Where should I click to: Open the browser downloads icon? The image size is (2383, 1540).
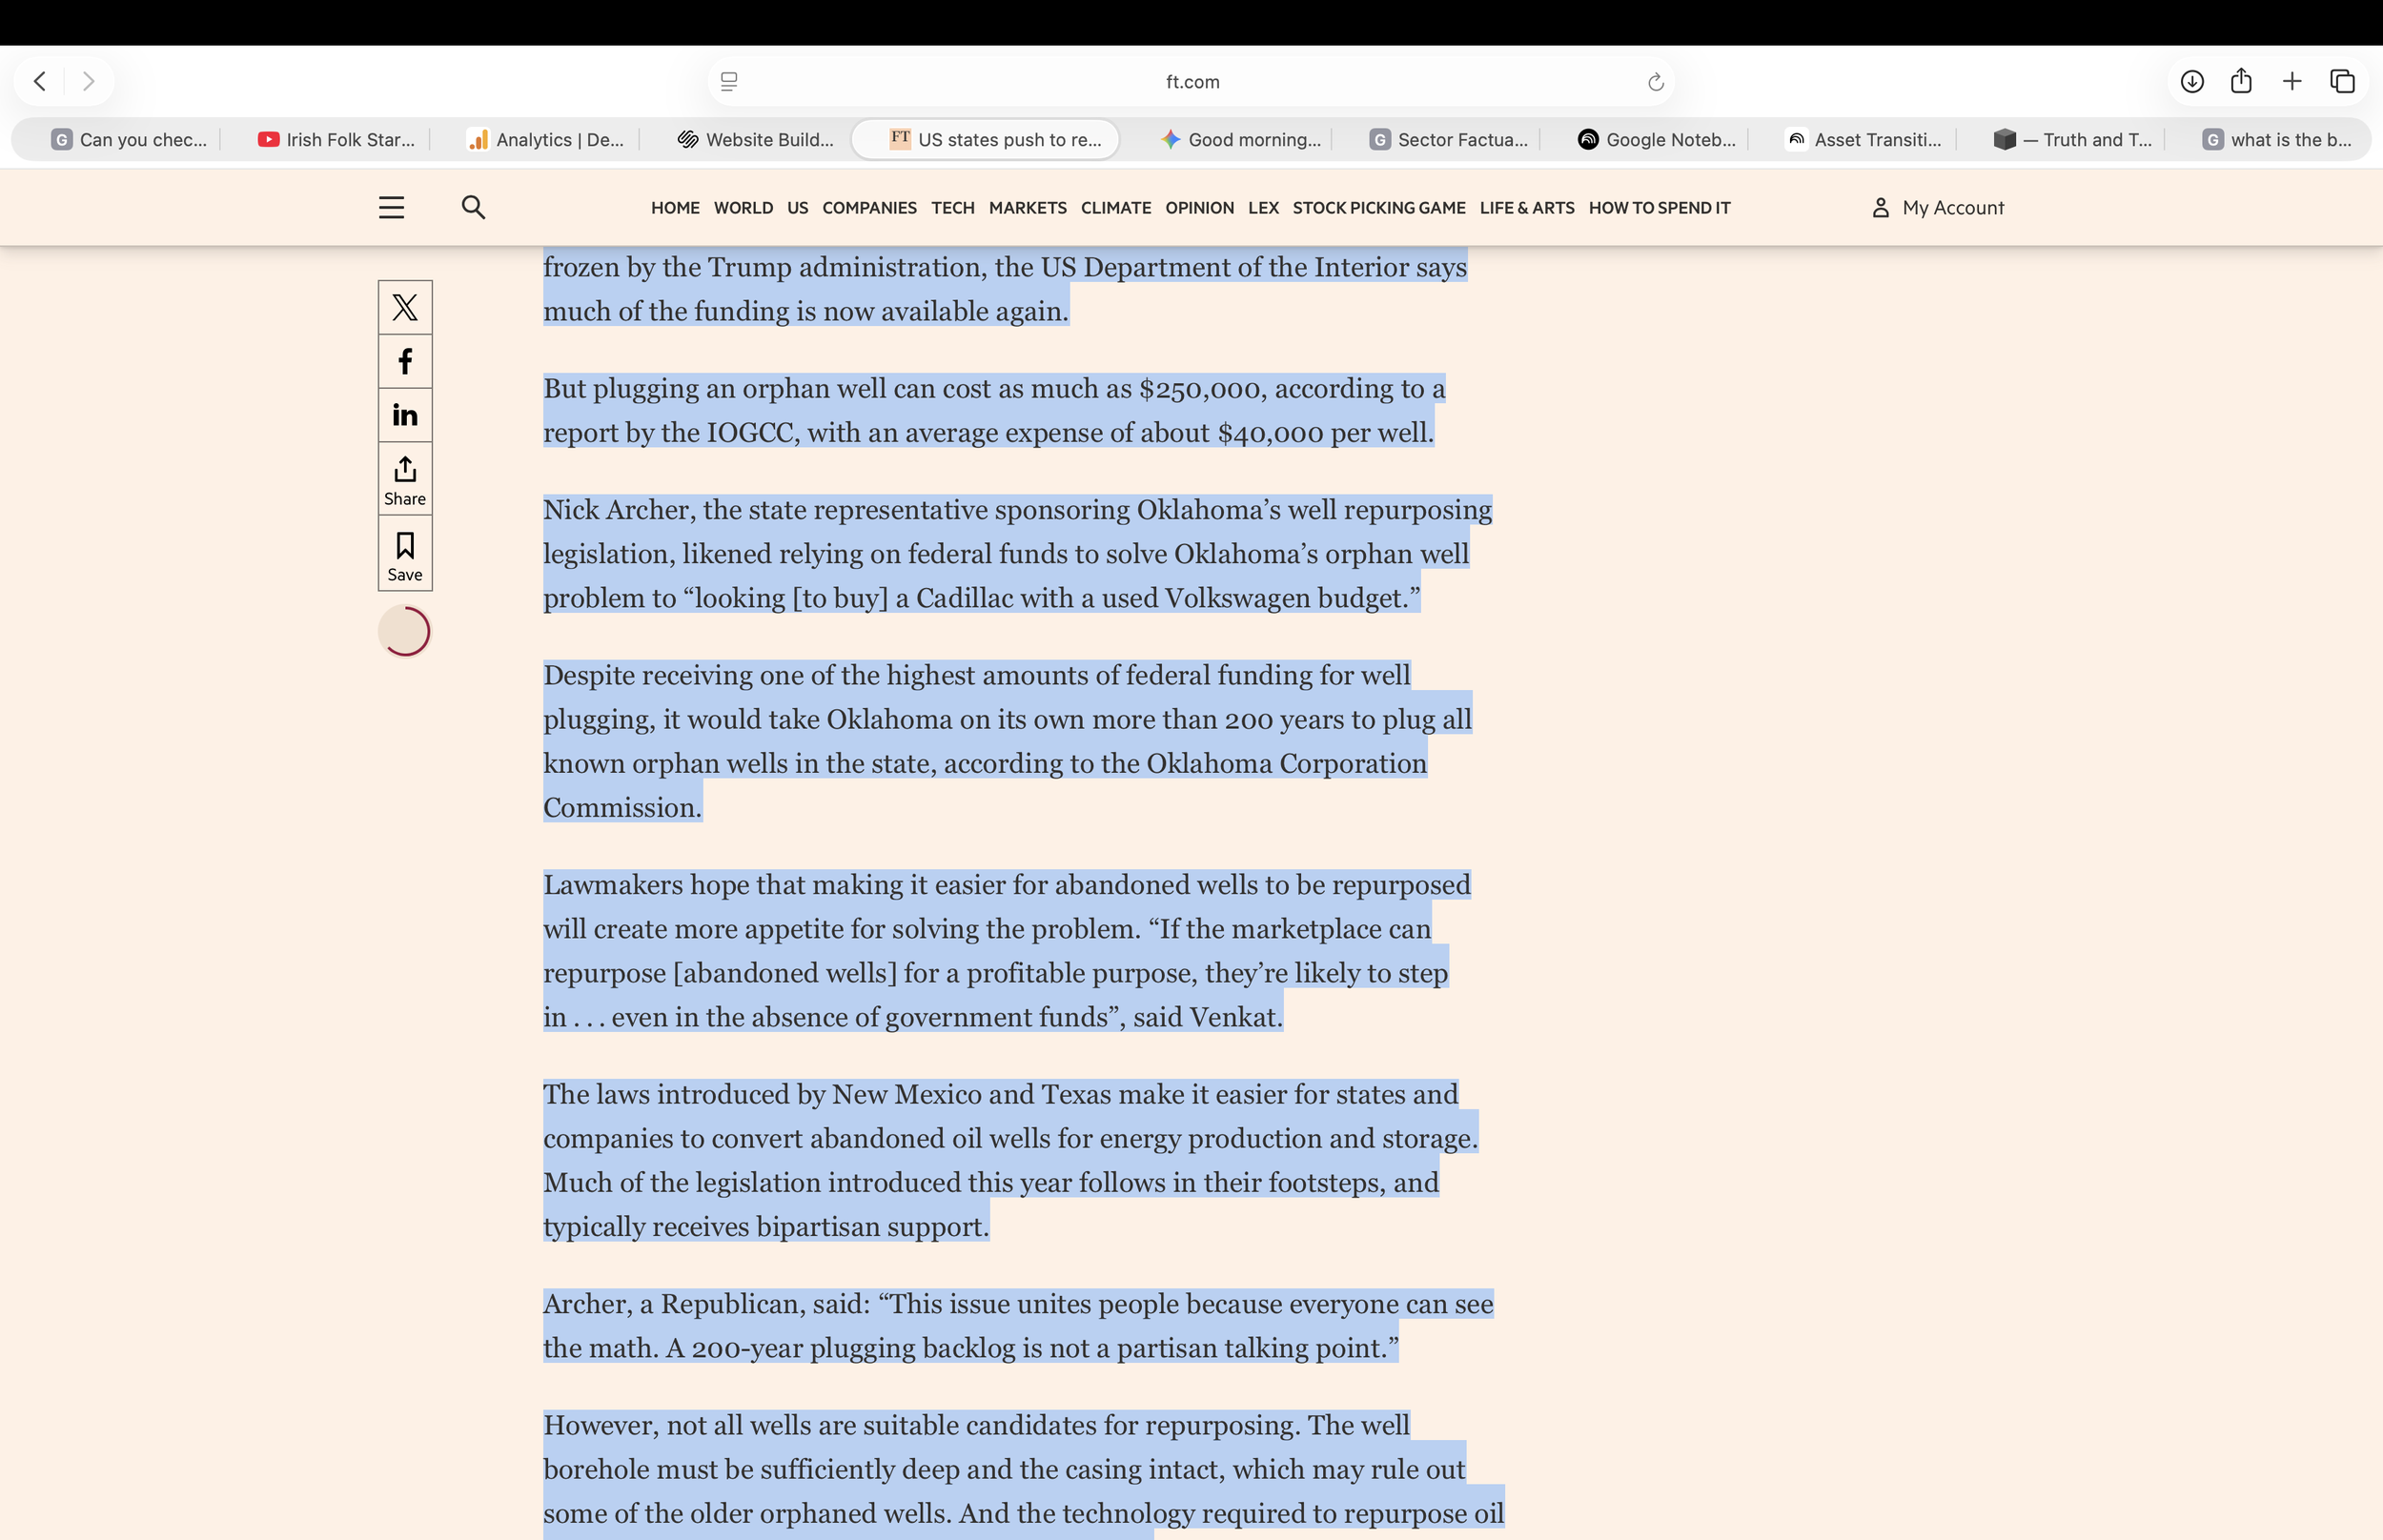(2192, 81)
